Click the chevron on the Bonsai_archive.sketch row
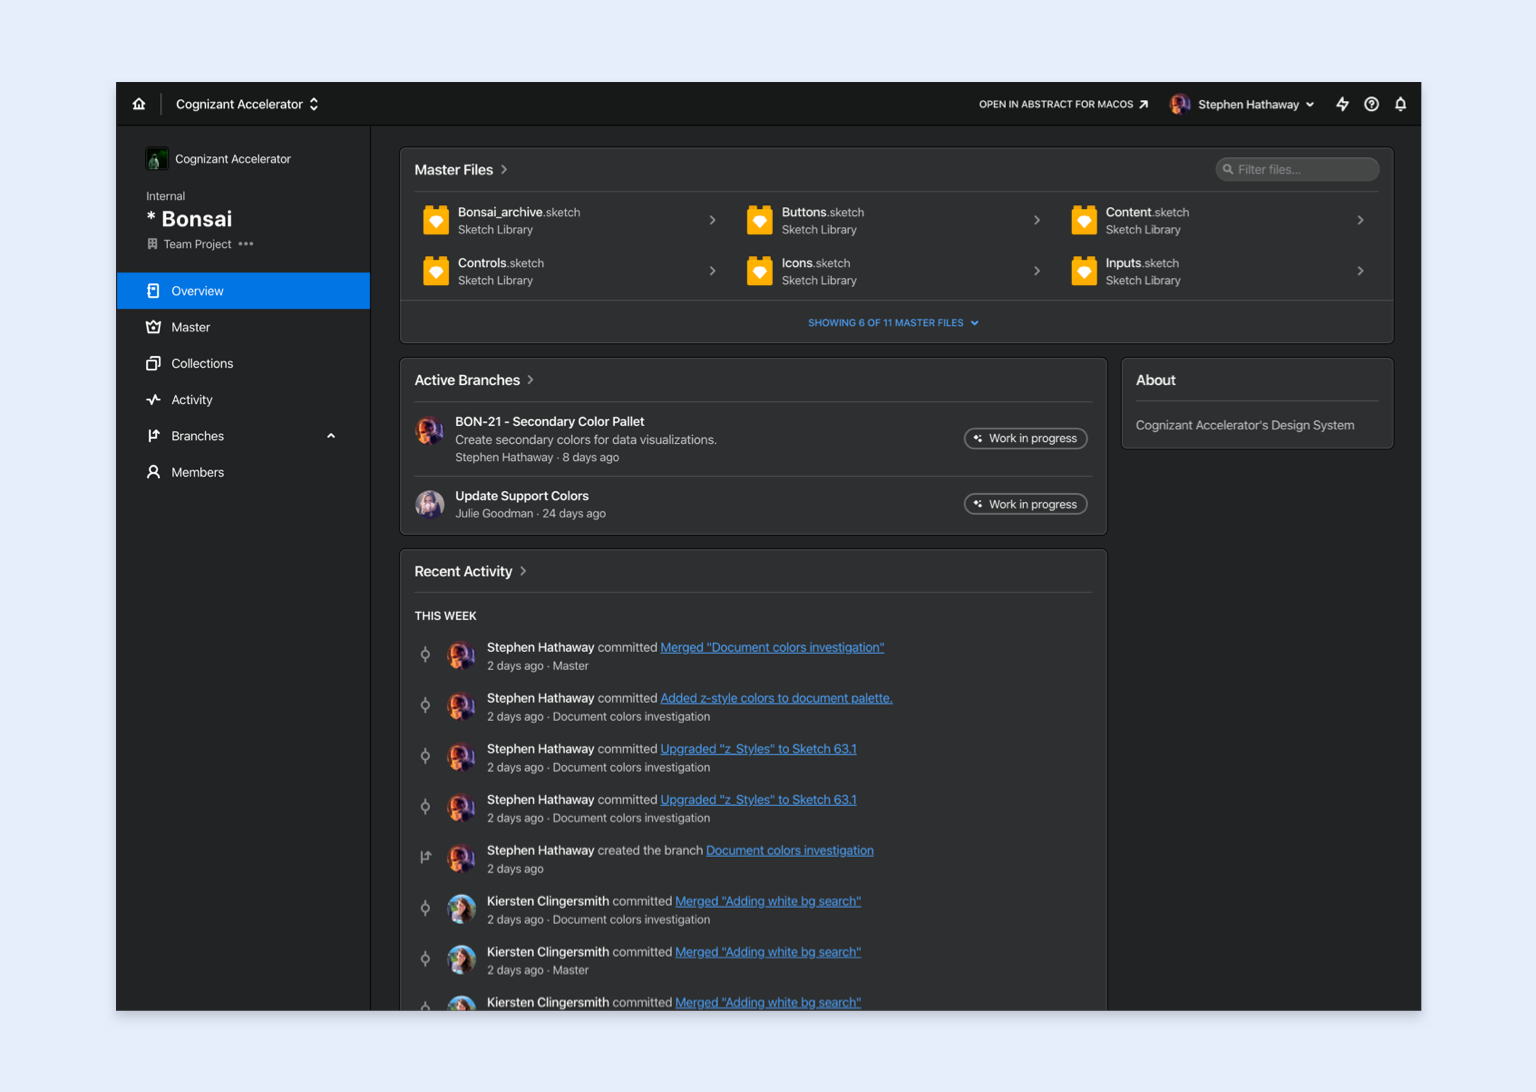1536x1092 pixels. pyautogui.click(x=712, y=220)
